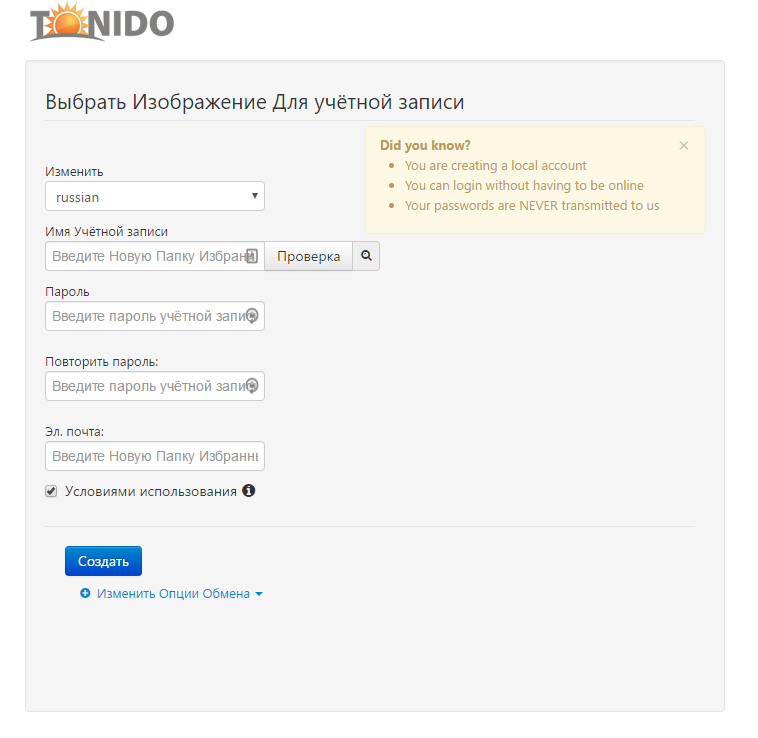Click the magnifier search icon button

366,256
